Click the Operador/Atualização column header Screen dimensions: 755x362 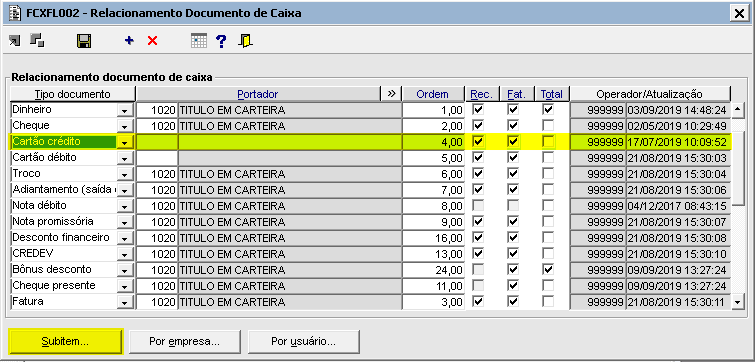pyautogui.click(x=650, y=94)
